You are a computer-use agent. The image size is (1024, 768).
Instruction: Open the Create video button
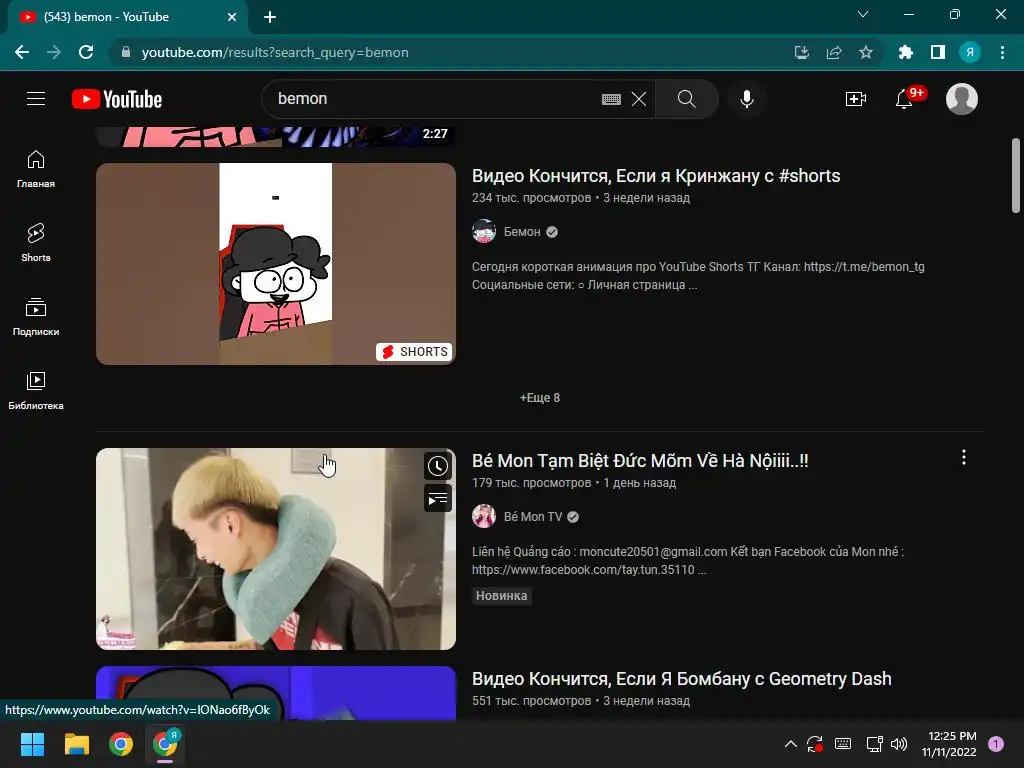coord(856,99)
